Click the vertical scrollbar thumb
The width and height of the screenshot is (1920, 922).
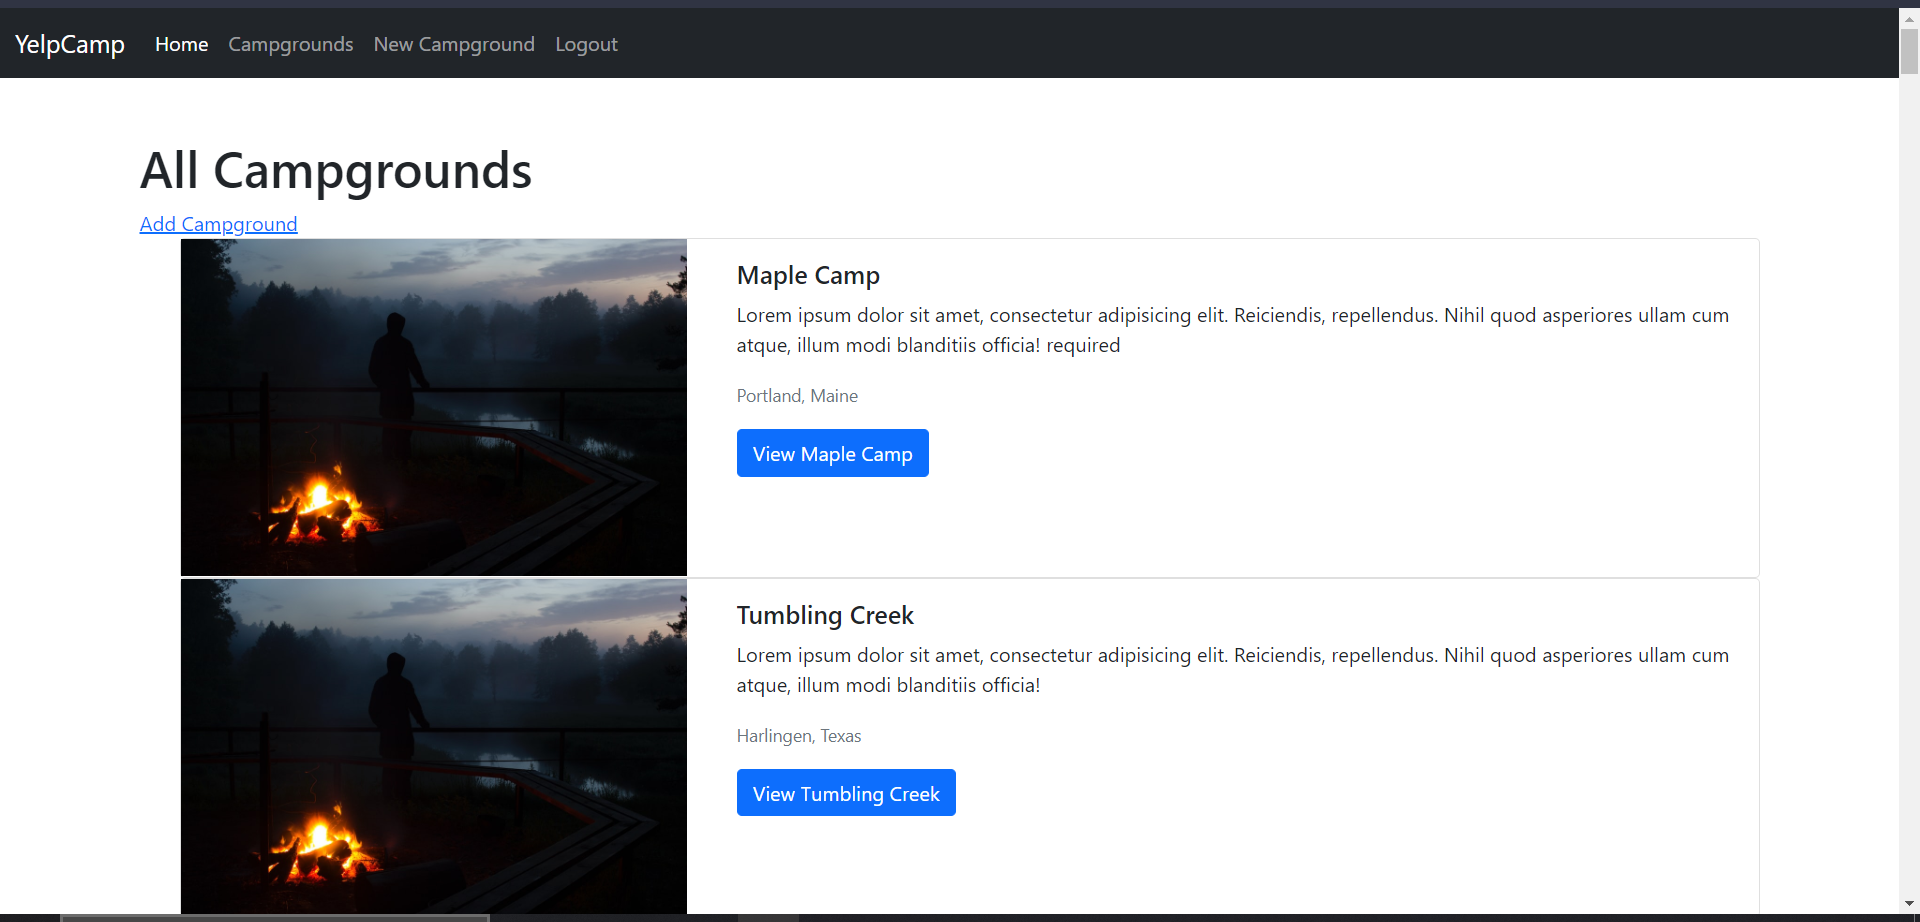1909,51
